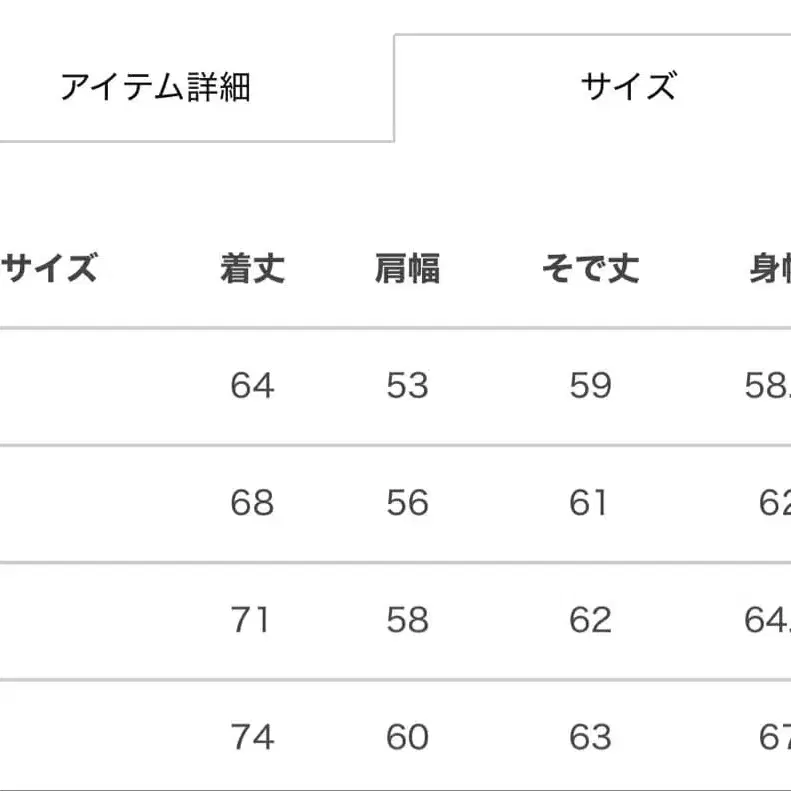
Task: Click the 肩幅 column header
Action: (x=407, y=269)
